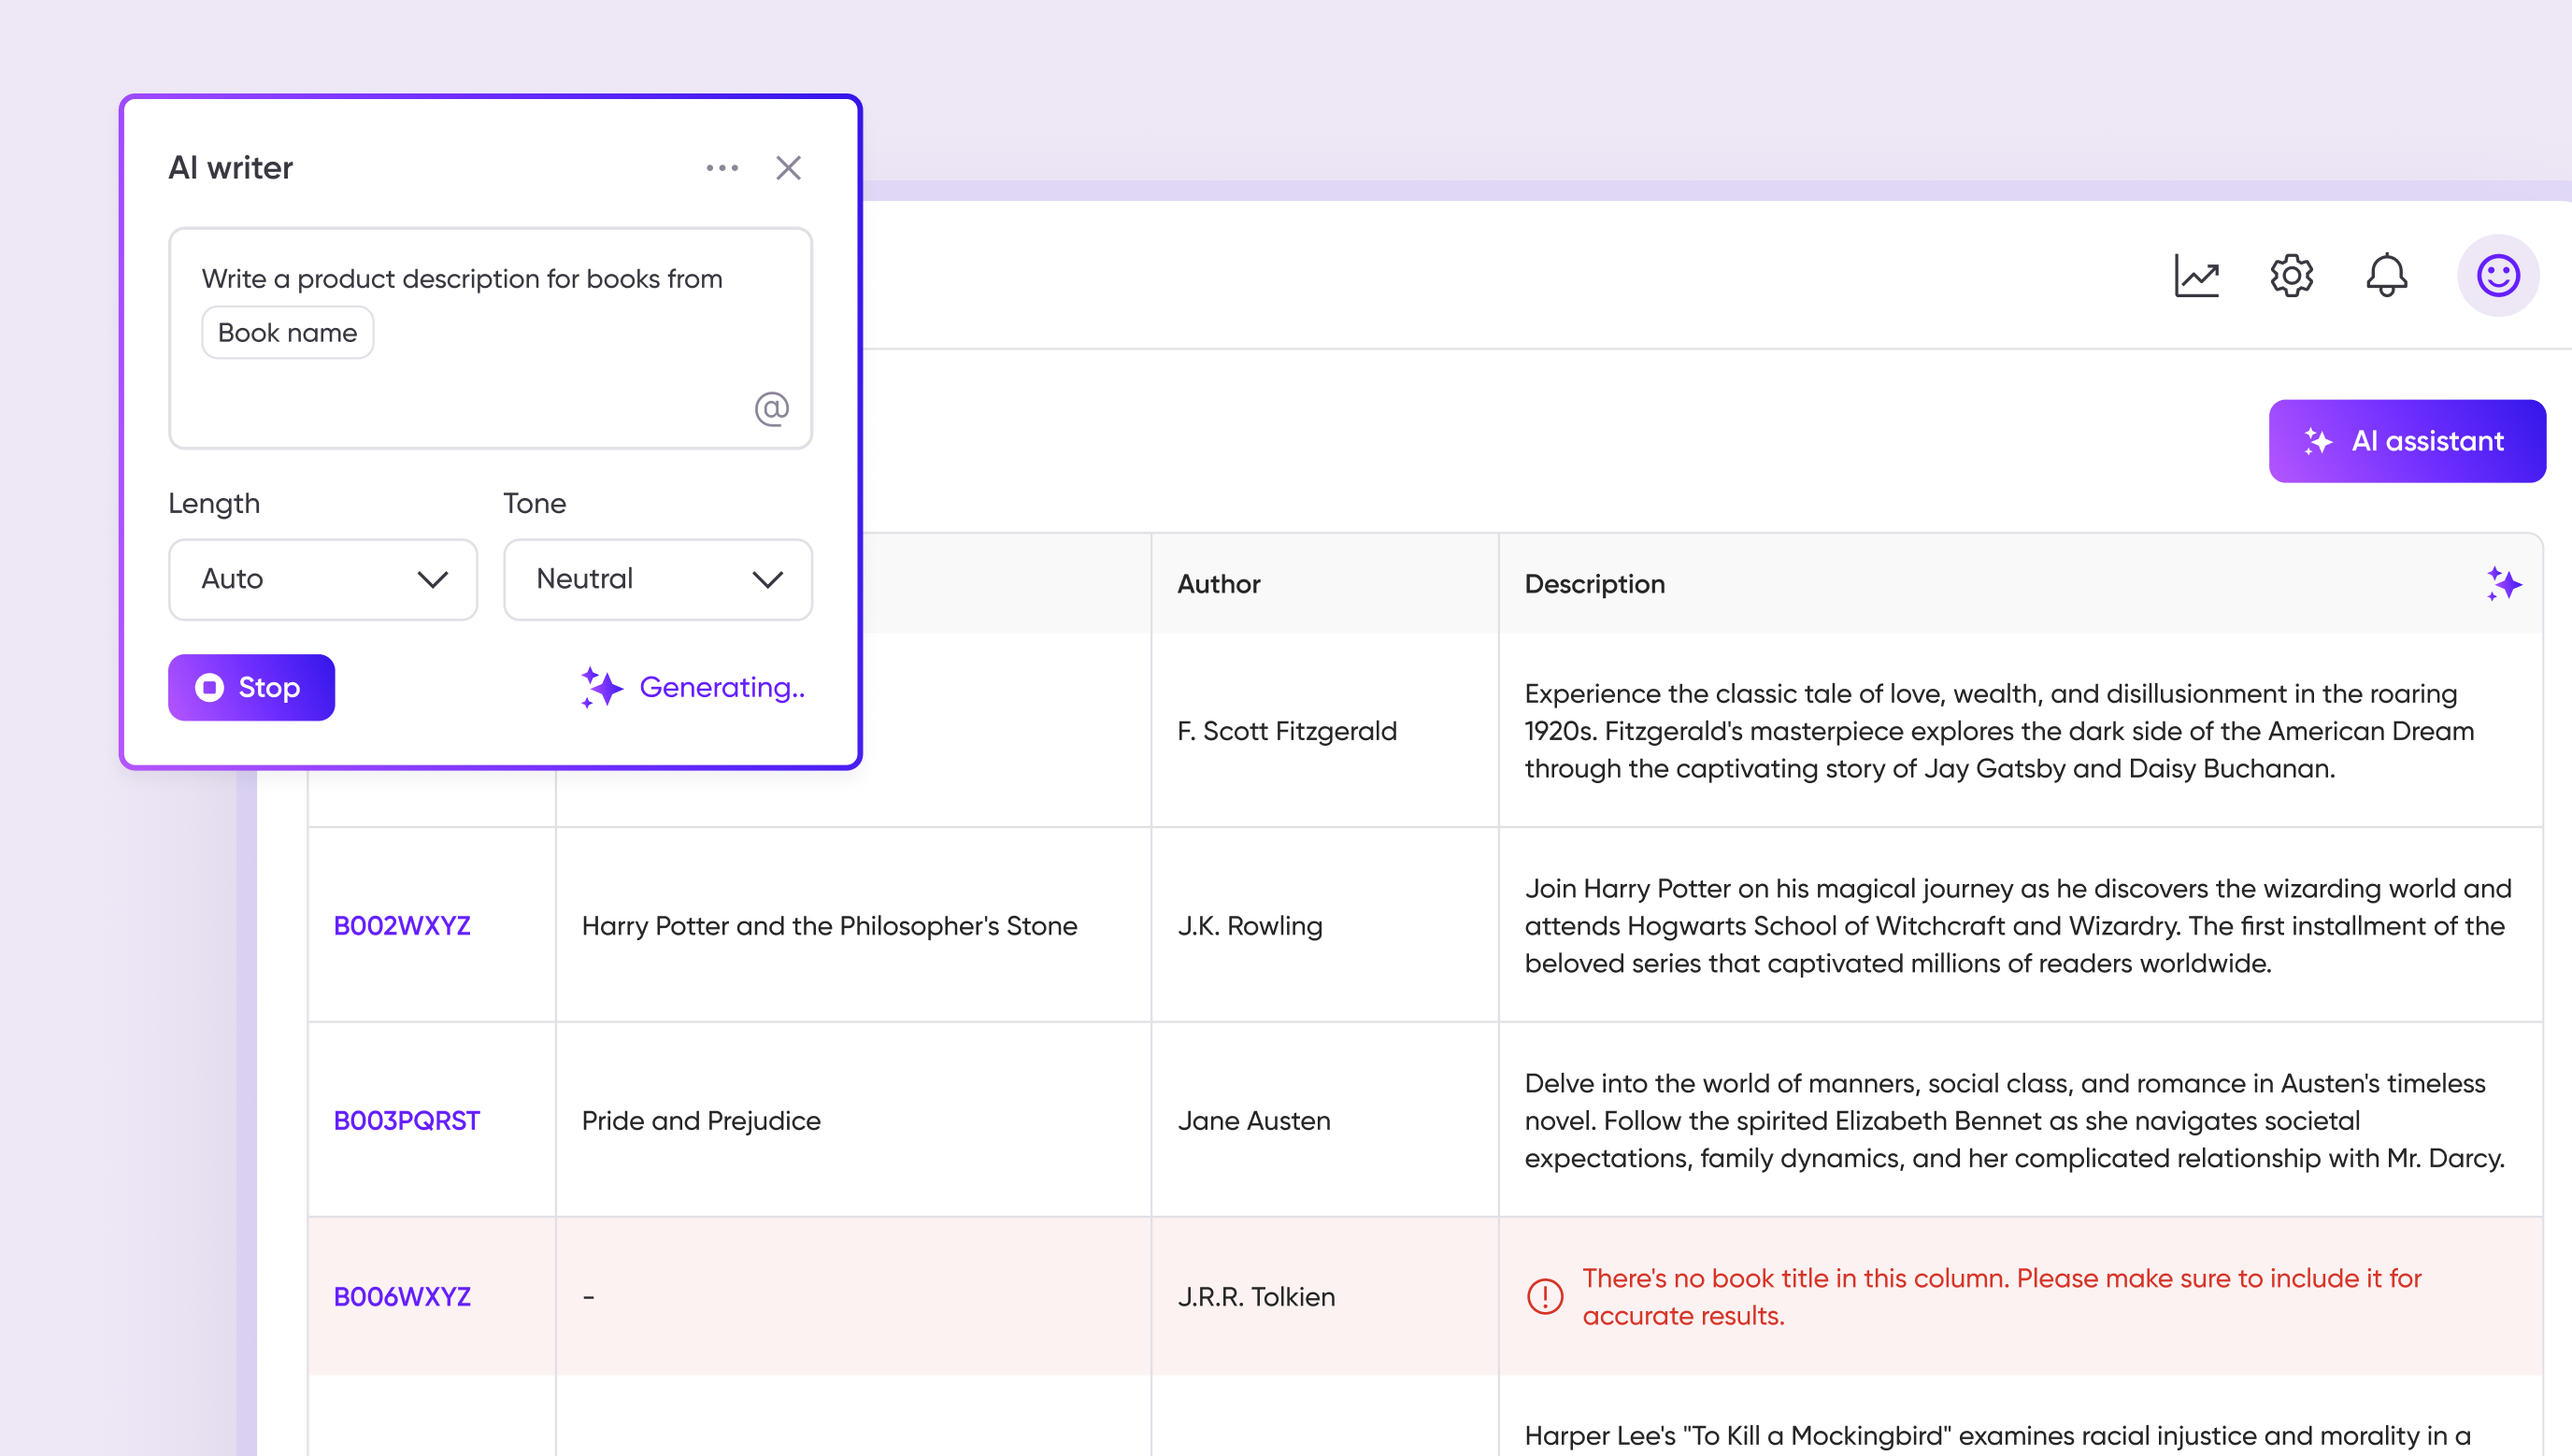Click the @ mention icon in prompt box

(x=771, y=408)
